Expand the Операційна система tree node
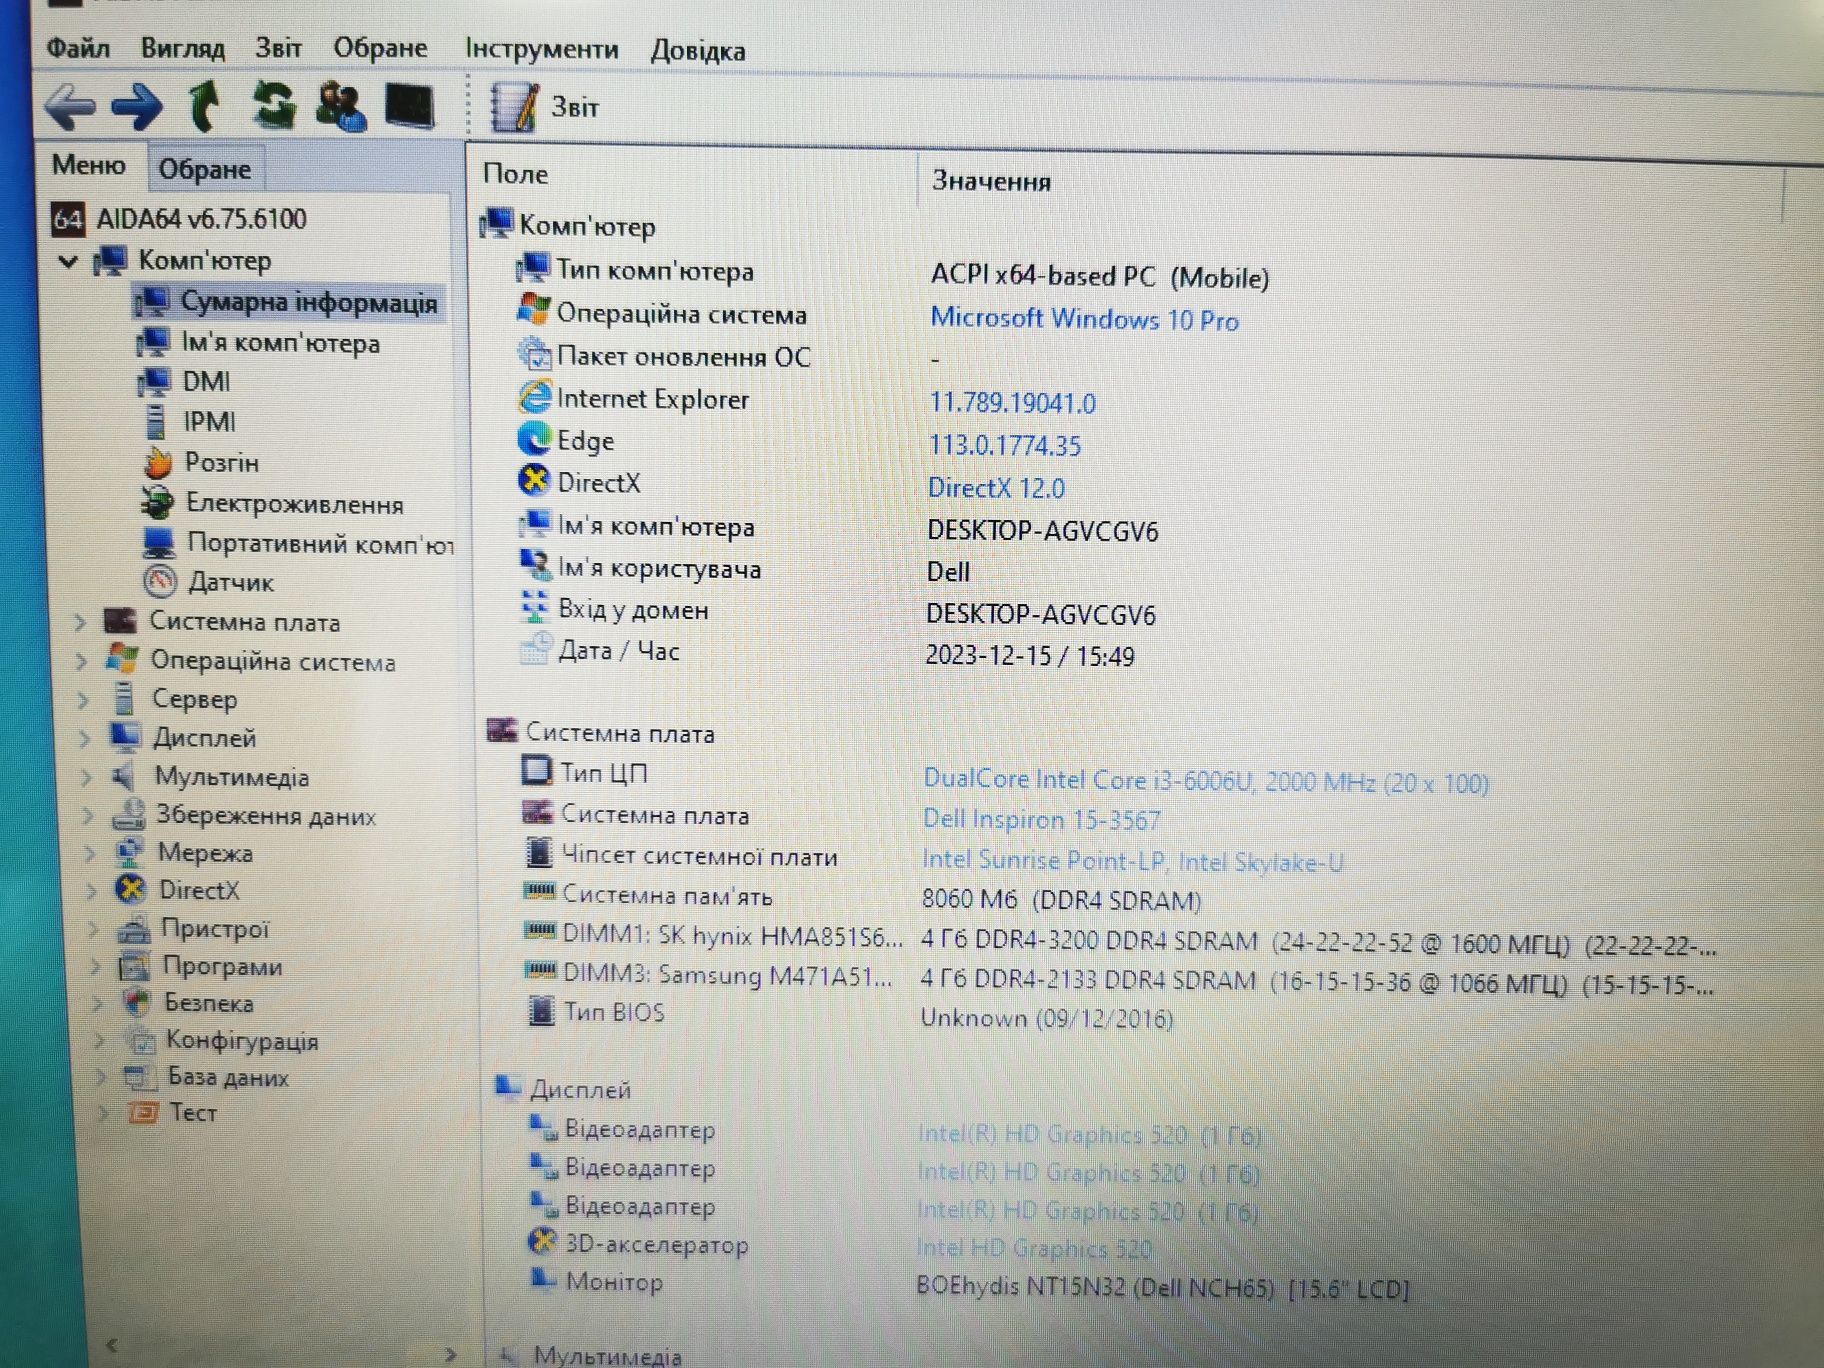Screen dimensions: 1824x1368 (x=81, y=661)
